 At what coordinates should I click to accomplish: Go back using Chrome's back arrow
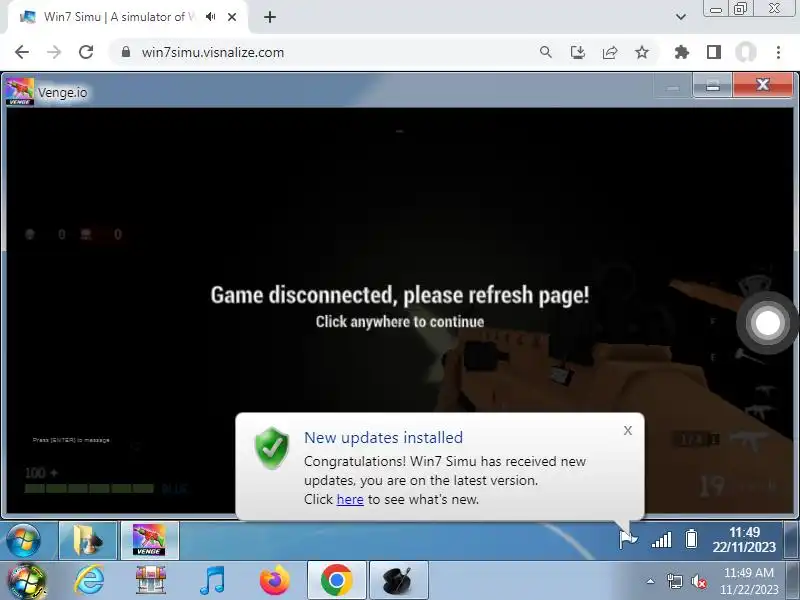[22, 52]
